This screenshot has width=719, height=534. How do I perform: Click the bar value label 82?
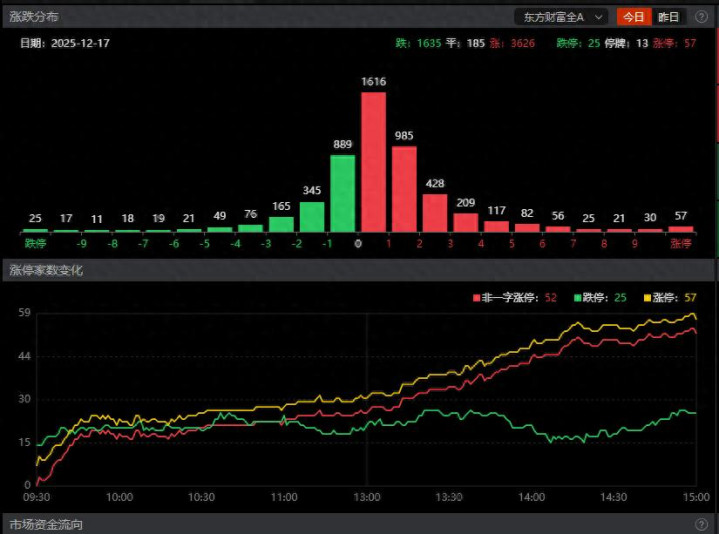tap(527, 213)
